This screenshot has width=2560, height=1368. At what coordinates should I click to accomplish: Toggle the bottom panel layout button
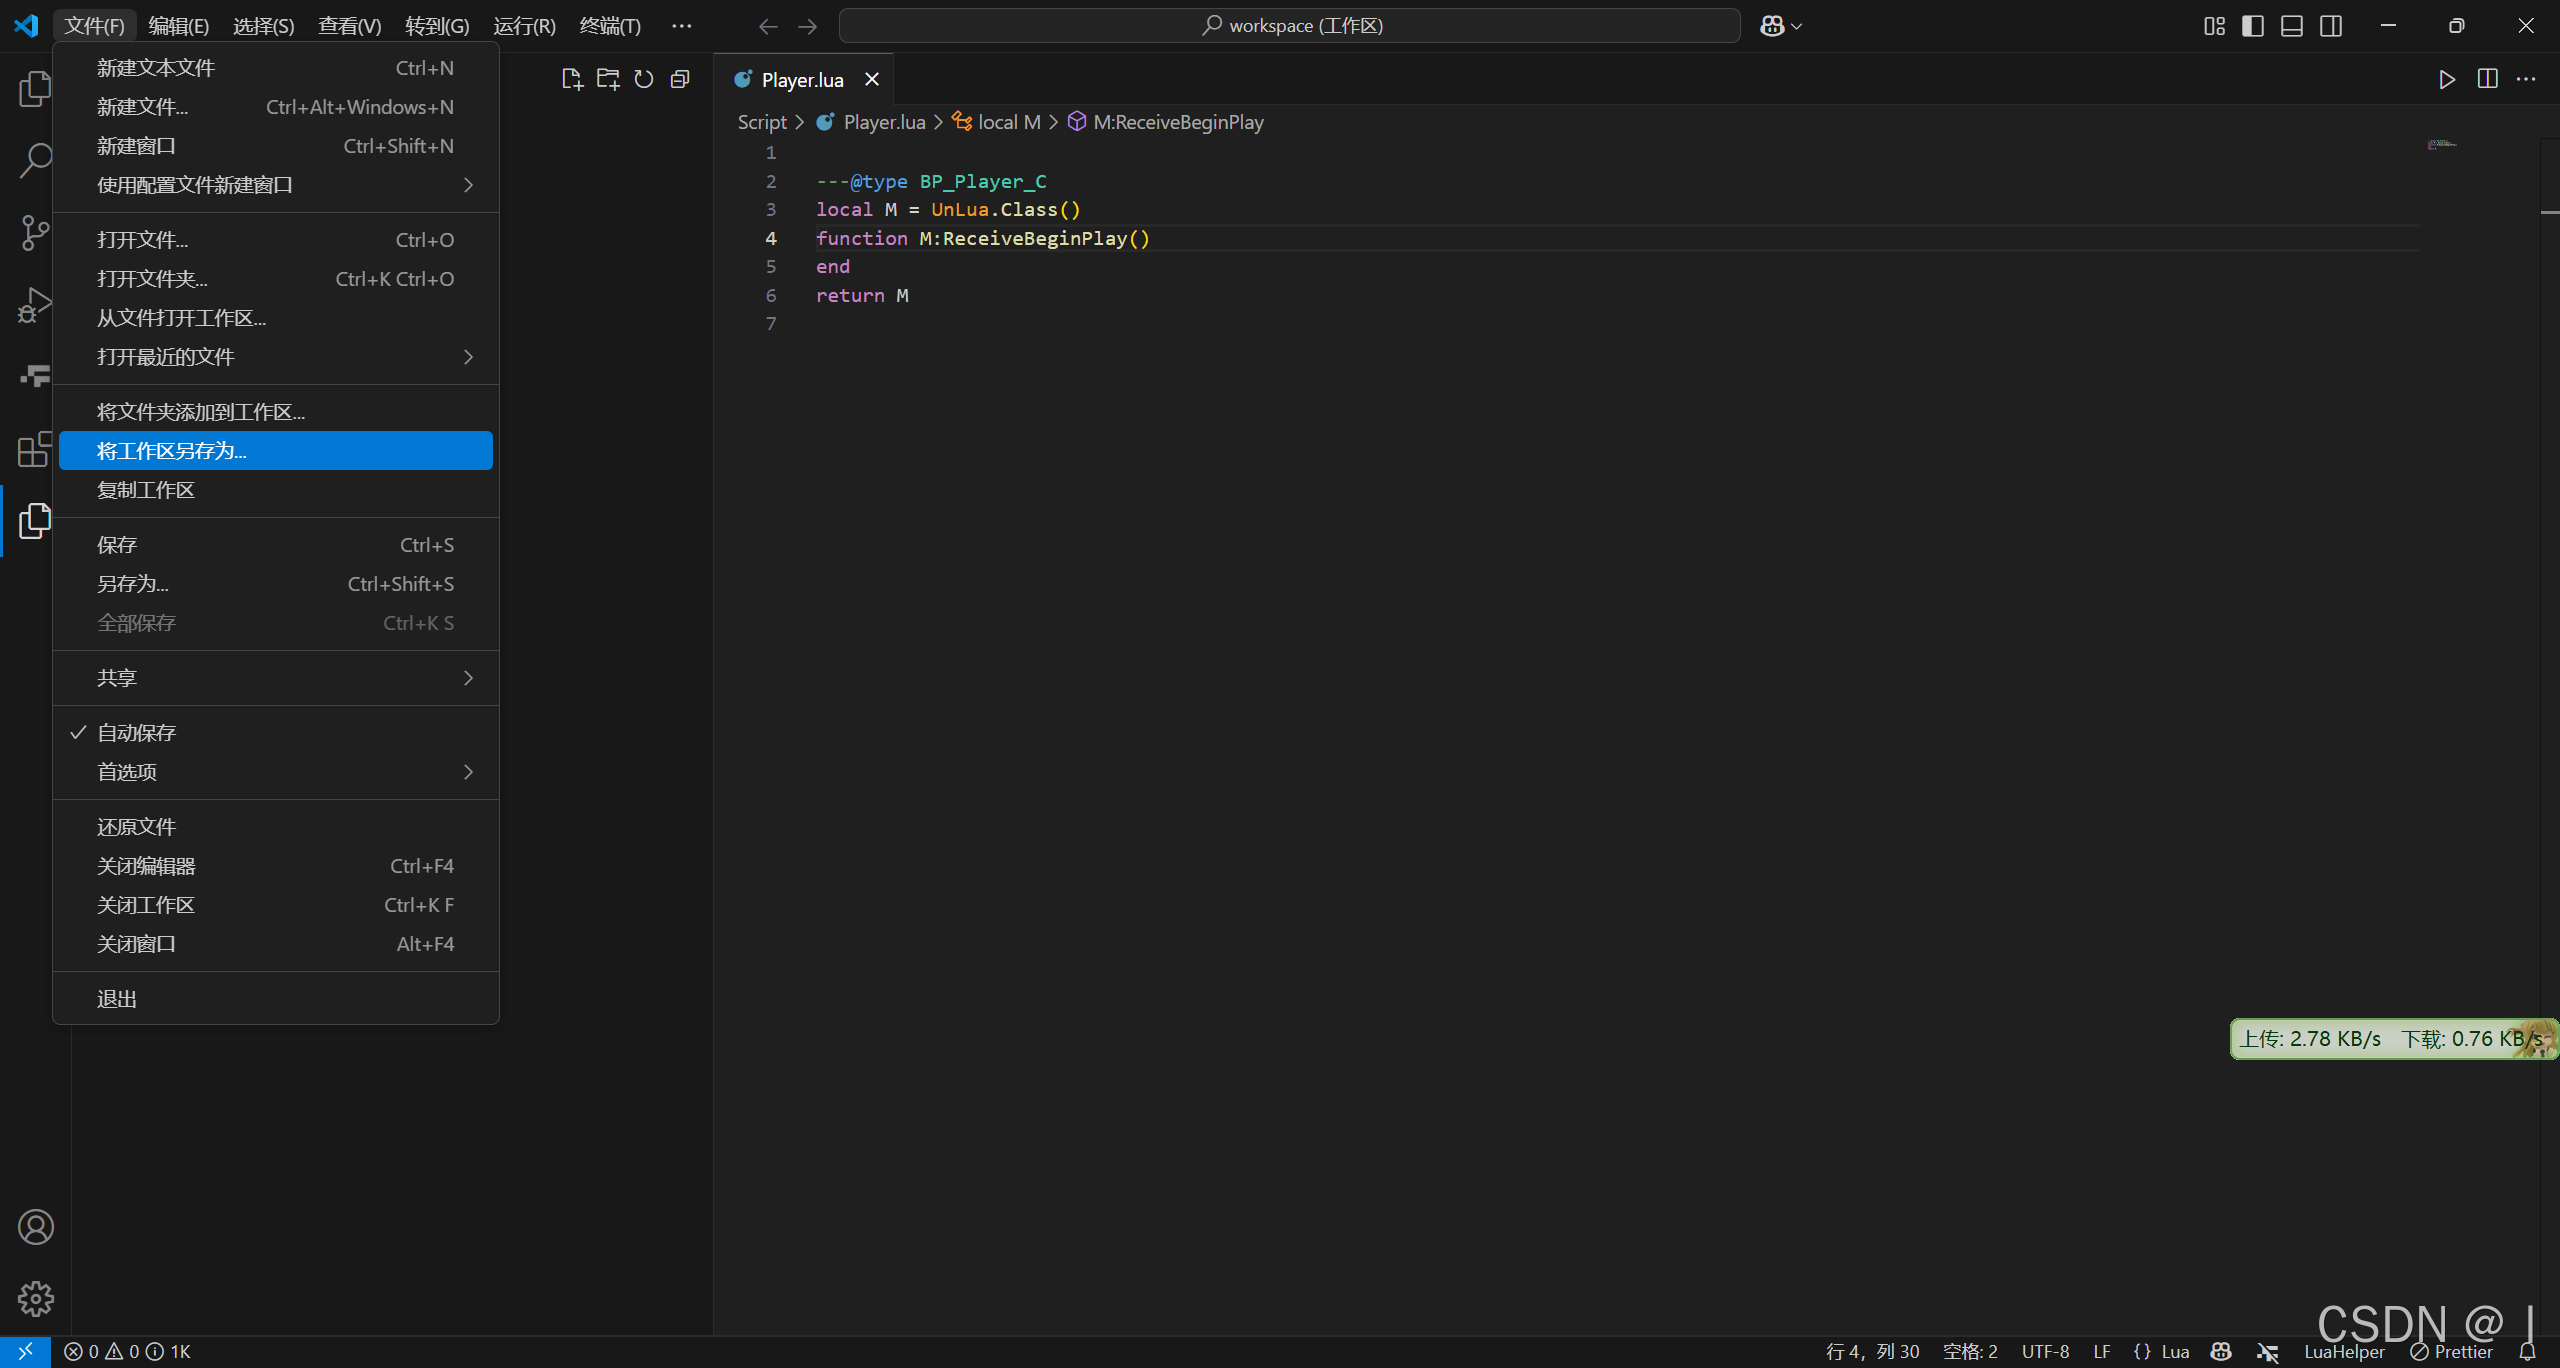coord(2292,26)
